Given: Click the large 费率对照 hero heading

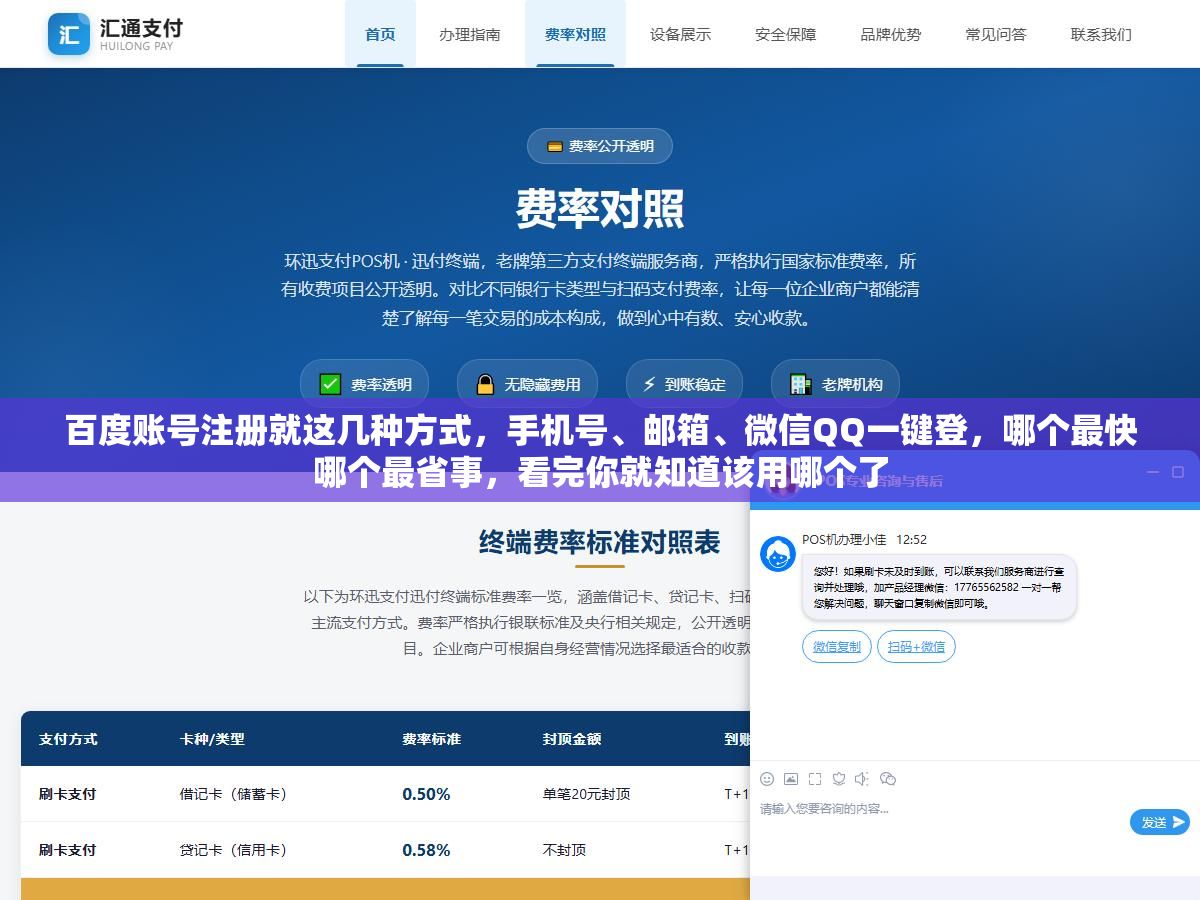Looking at the screenshot, I should click(600, 209).
